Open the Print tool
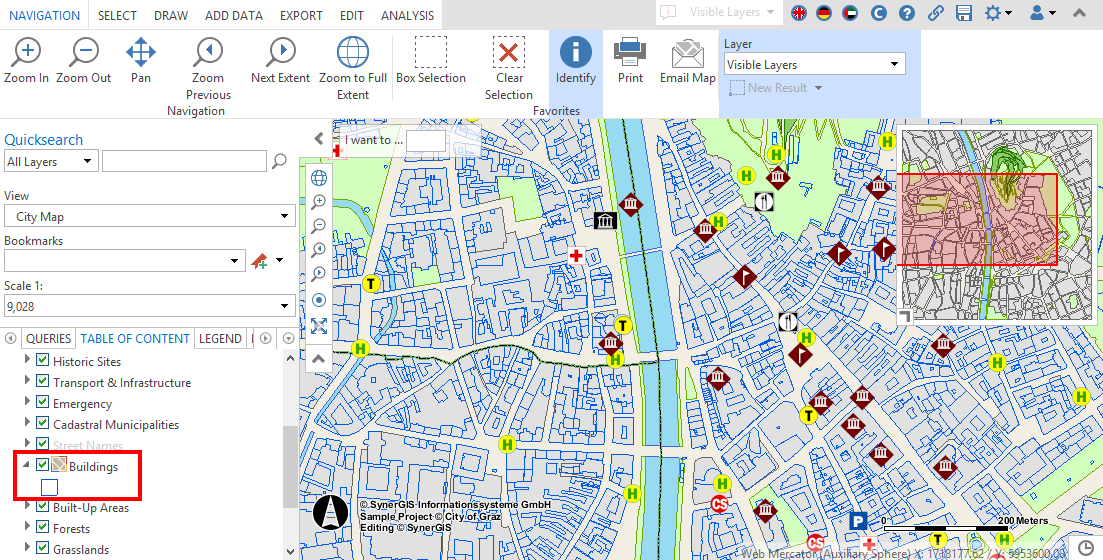Viewport: 1103px width, 560px height. 630,61
